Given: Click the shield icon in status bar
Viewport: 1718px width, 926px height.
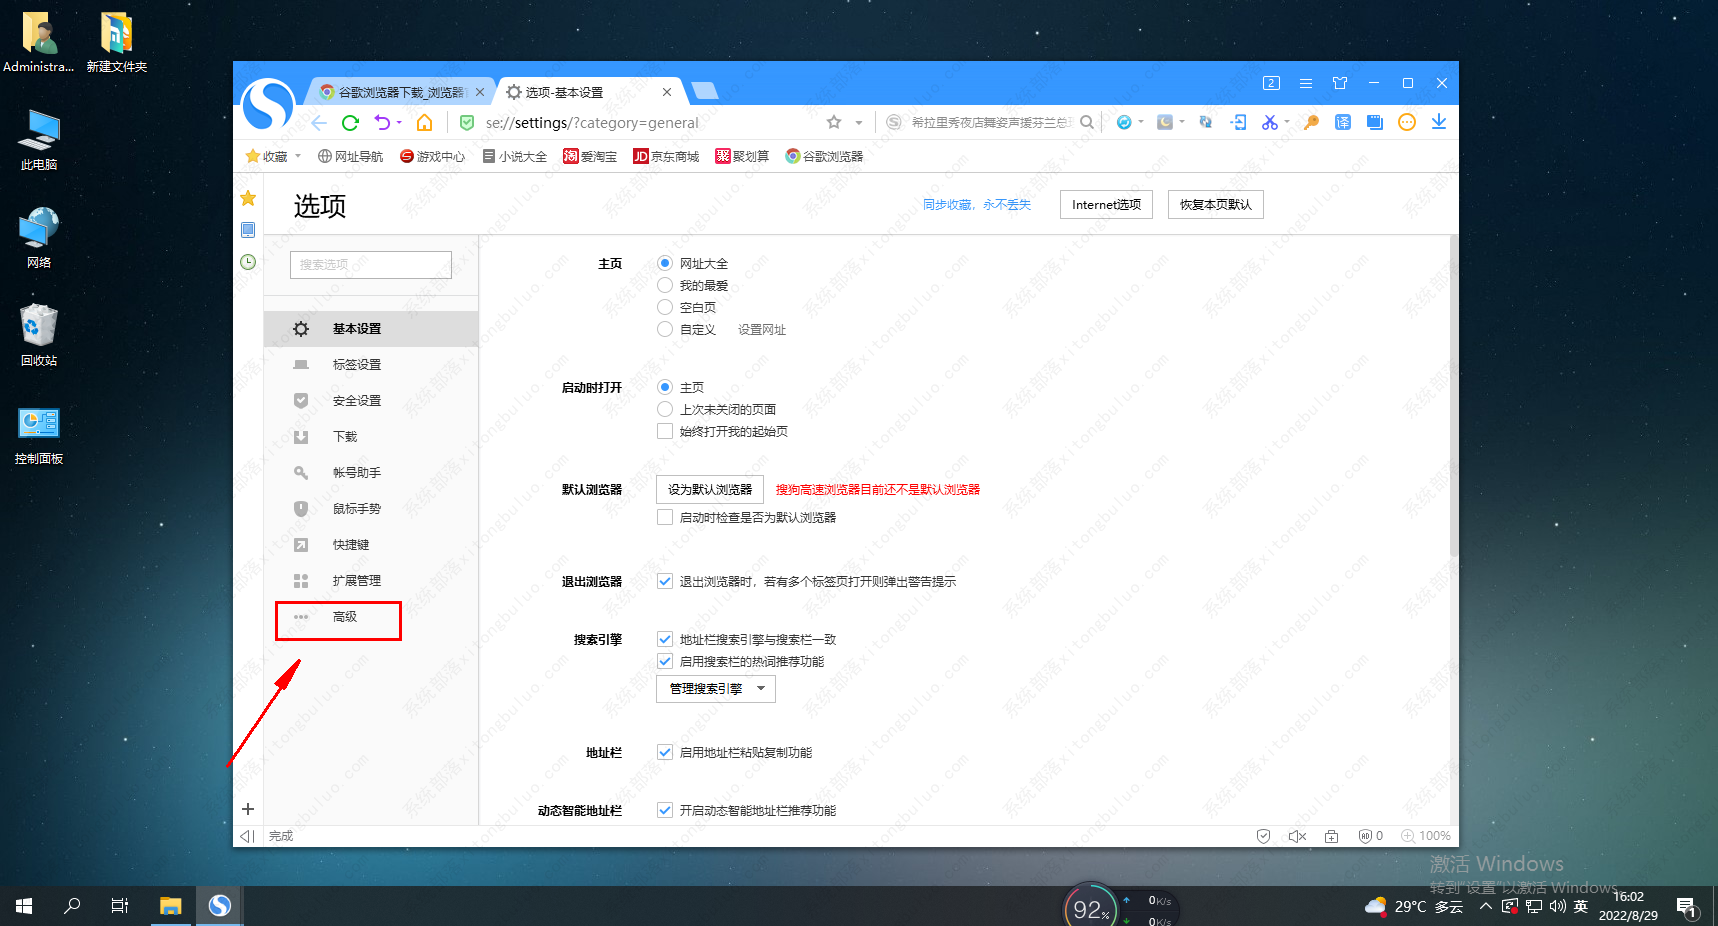Looking at the screenshot, I should (1264, 836).
